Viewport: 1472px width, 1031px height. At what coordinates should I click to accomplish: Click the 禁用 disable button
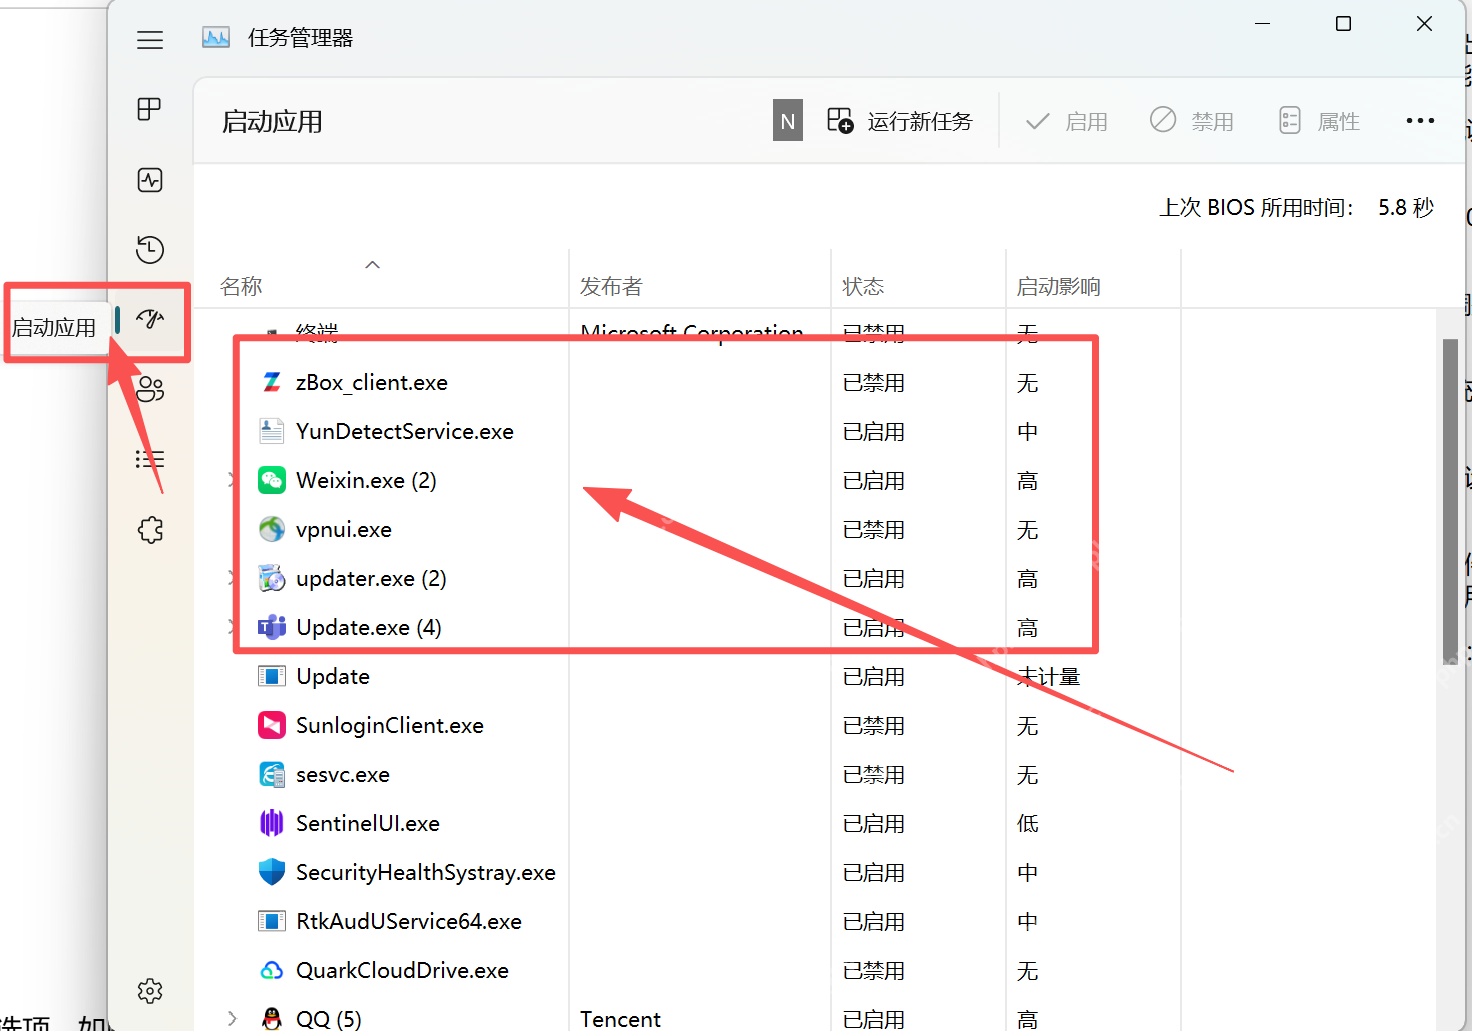click(x=1192, y=121)
